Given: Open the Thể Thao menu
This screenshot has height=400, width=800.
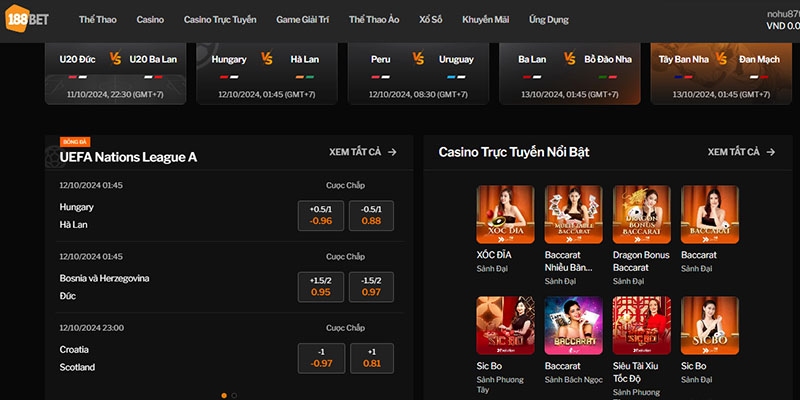Looking at the screenshot, I should [x=97, y=20].
